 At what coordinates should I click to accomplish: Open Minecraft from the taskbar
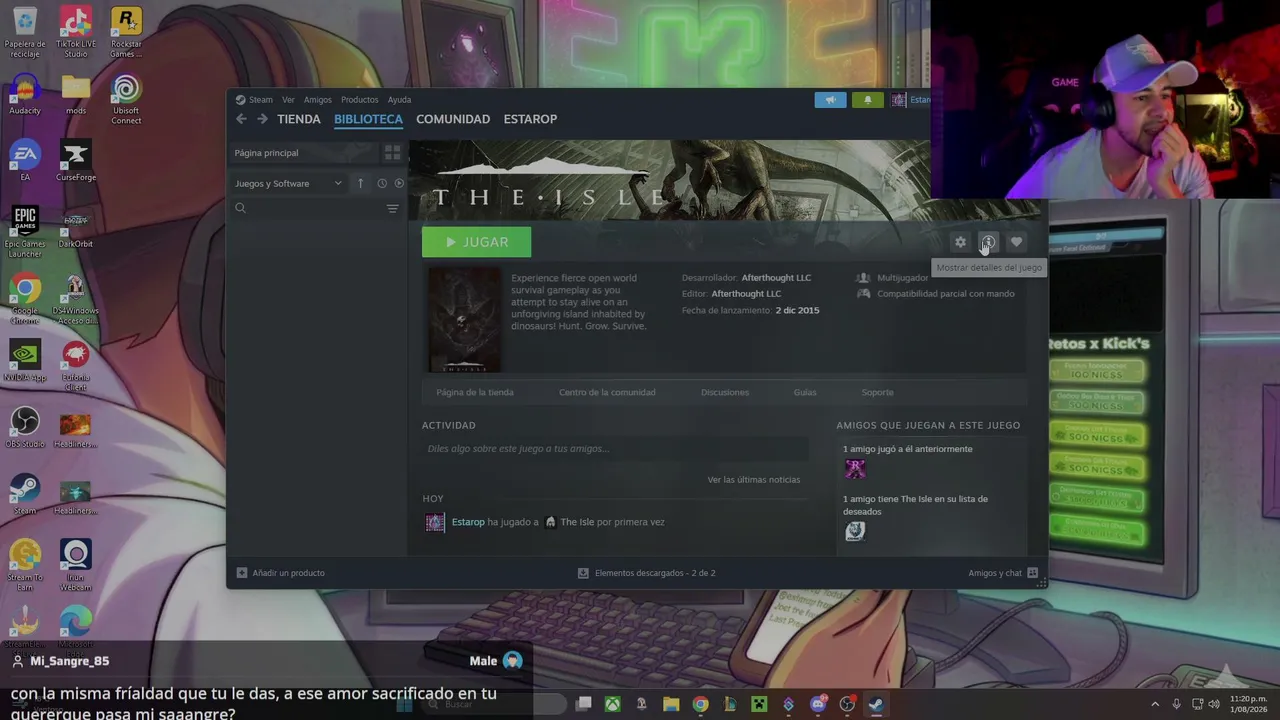tap(759, 705)
